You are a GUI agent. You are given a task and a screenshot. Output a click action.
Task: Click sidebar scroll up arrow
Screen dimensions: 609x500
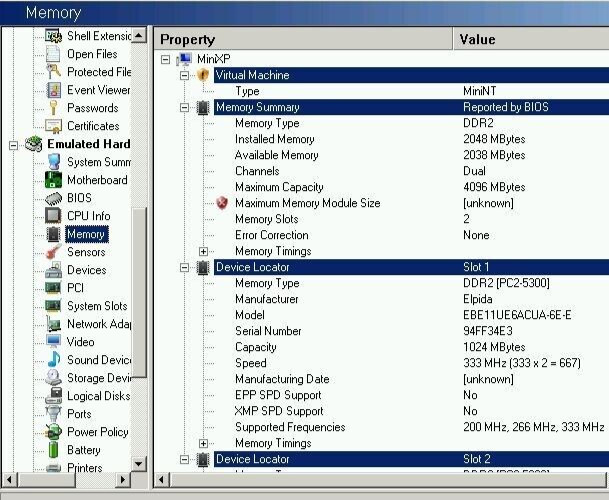point(139,35)
